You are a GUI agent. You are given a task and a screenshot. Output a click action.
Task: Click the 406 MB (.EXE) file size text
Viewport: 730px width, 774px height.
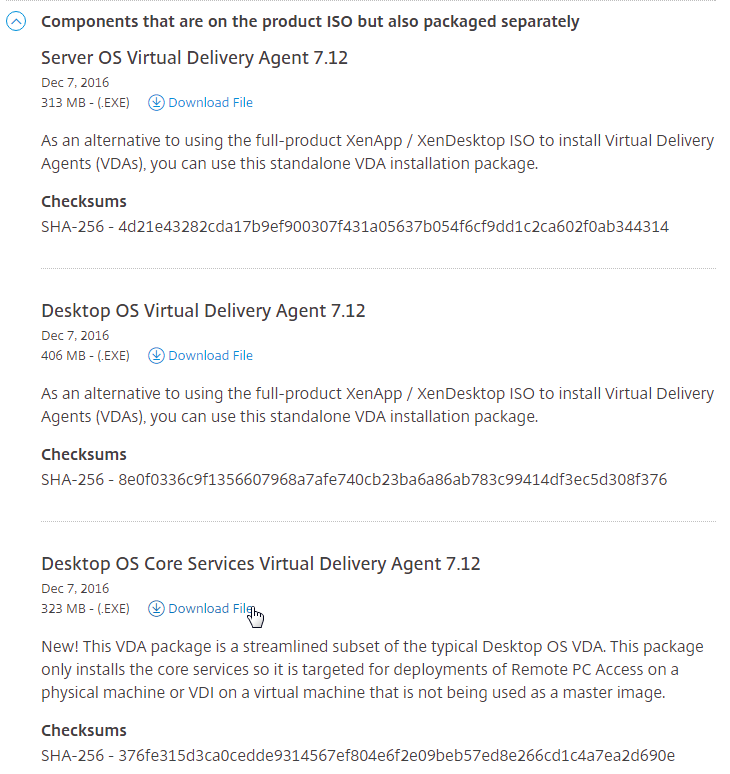click(x=85, y=356)
